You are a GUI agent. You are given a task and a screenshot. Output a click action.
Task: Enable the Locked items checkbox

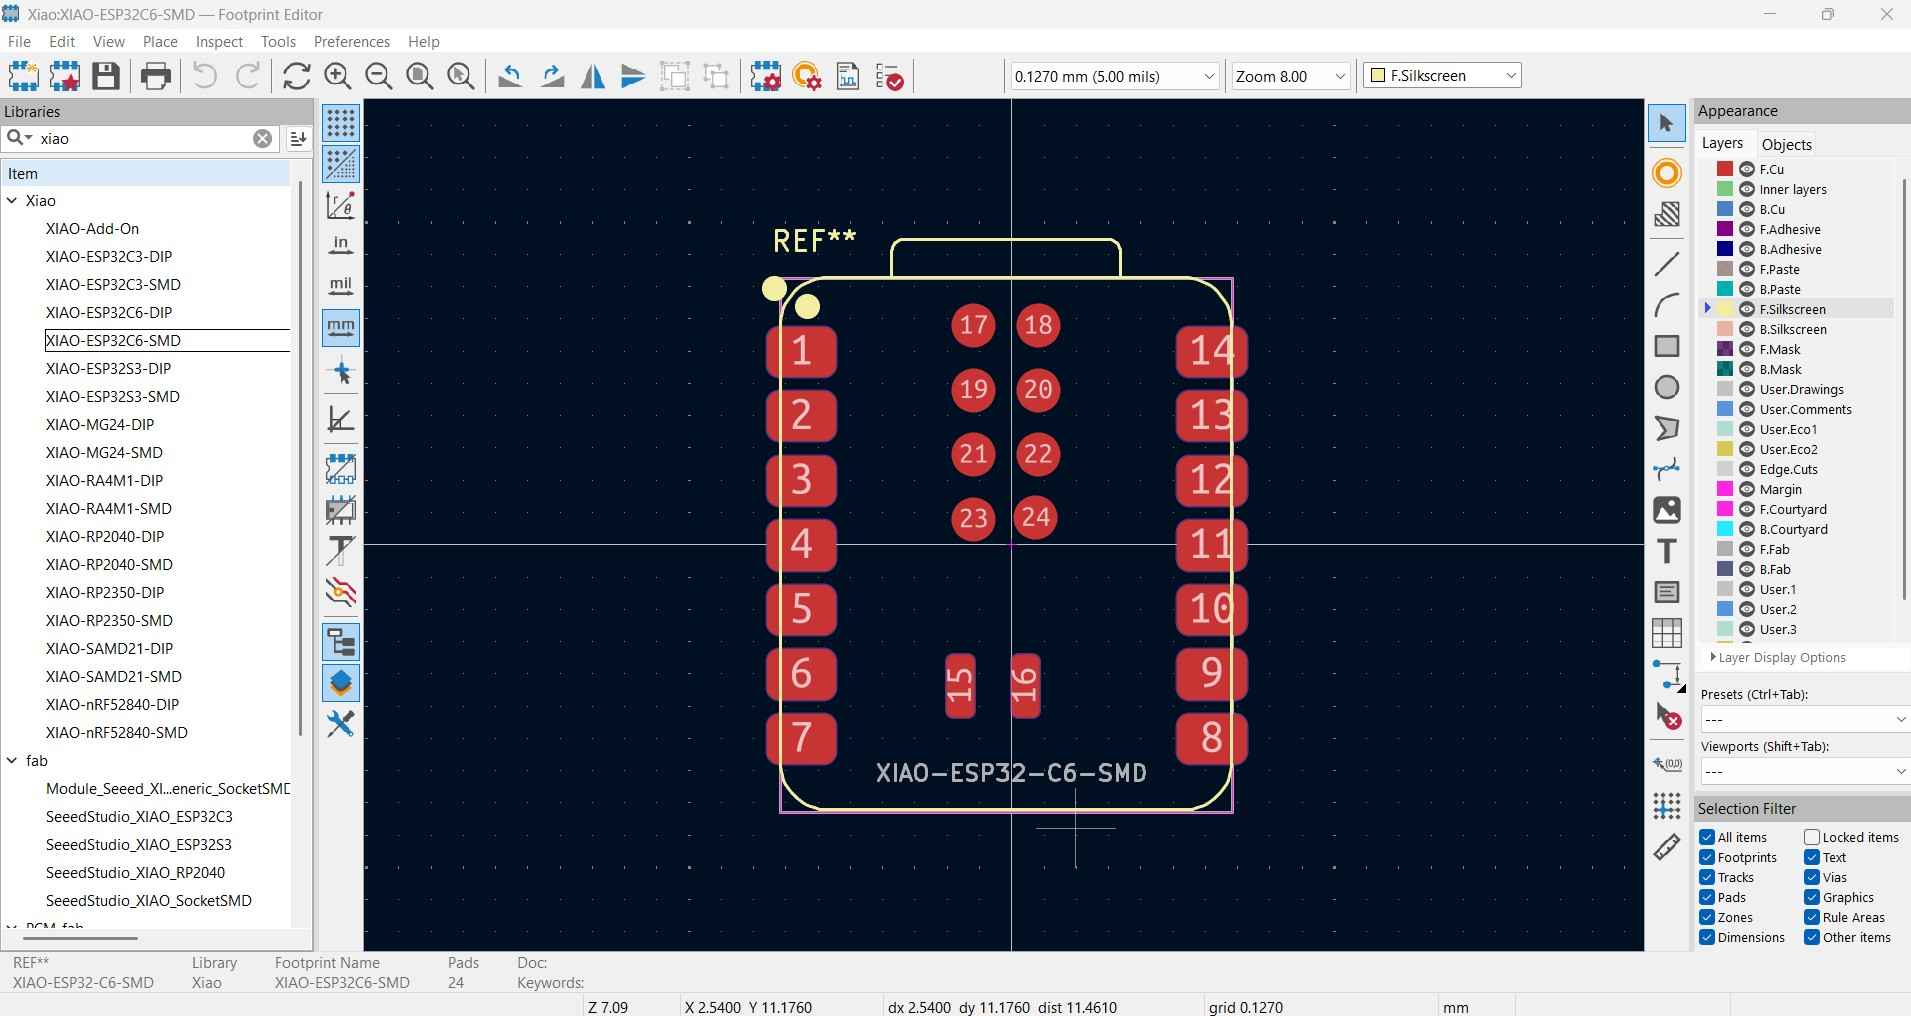[1812, 837]
